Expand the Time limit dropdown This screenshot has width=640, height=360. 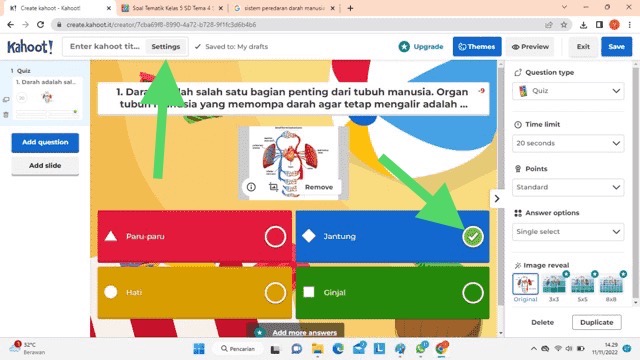[x=568, y=143]
